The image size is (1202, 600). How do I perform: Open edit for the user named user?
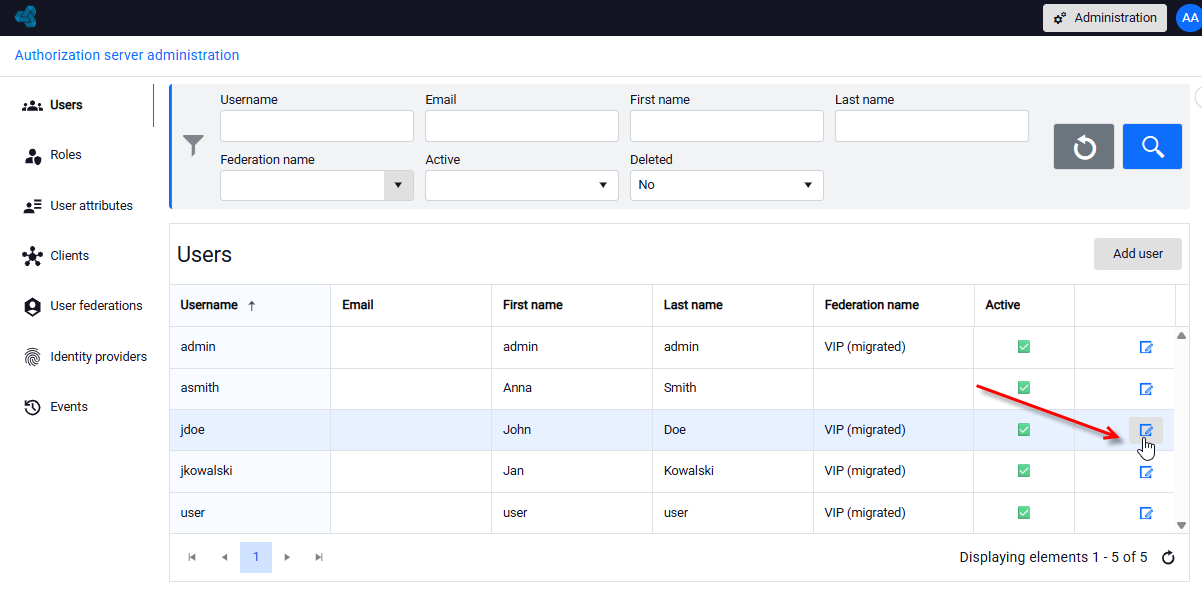(x=1146, y=513)
